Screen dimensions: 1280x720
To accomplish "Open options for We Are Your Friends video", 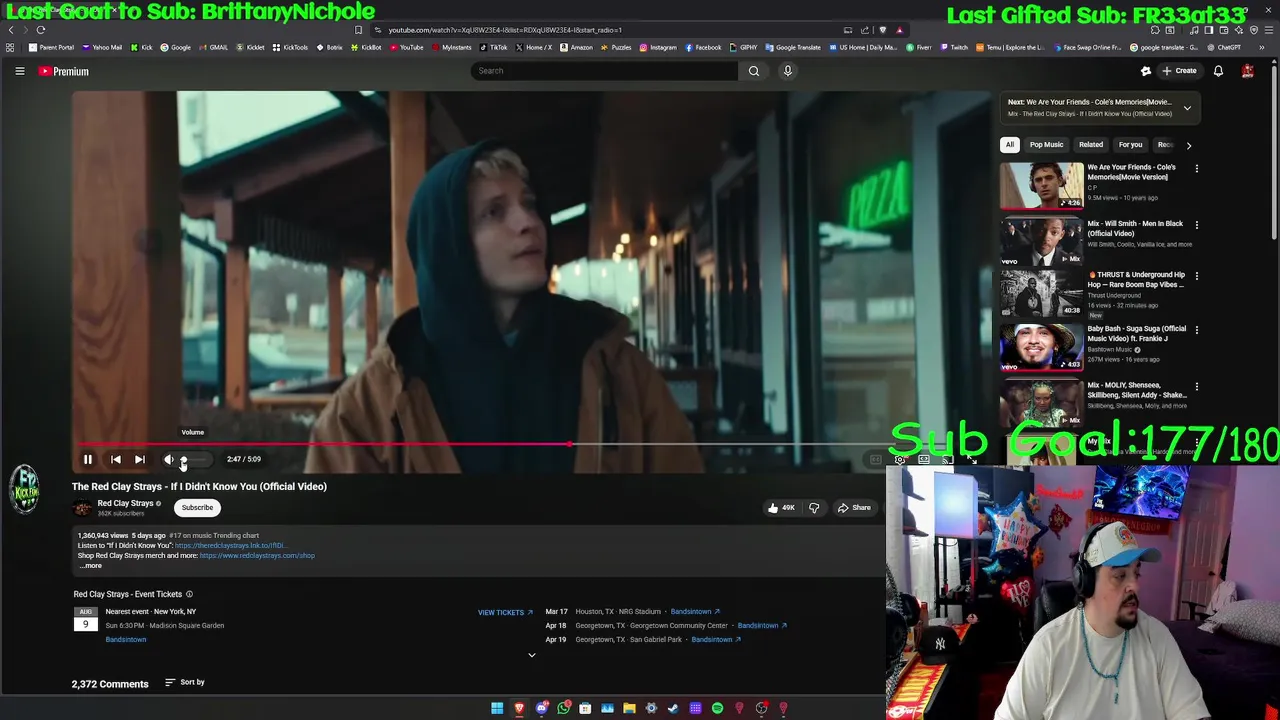I will [x=1196, y=169].
